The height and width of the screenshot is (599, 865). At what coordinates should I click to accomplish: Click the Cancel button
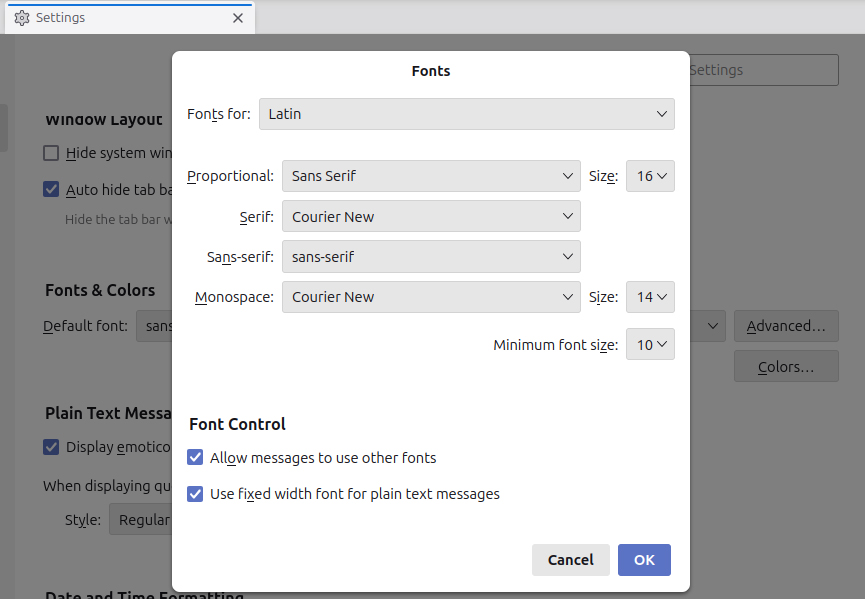click(570, 560)
